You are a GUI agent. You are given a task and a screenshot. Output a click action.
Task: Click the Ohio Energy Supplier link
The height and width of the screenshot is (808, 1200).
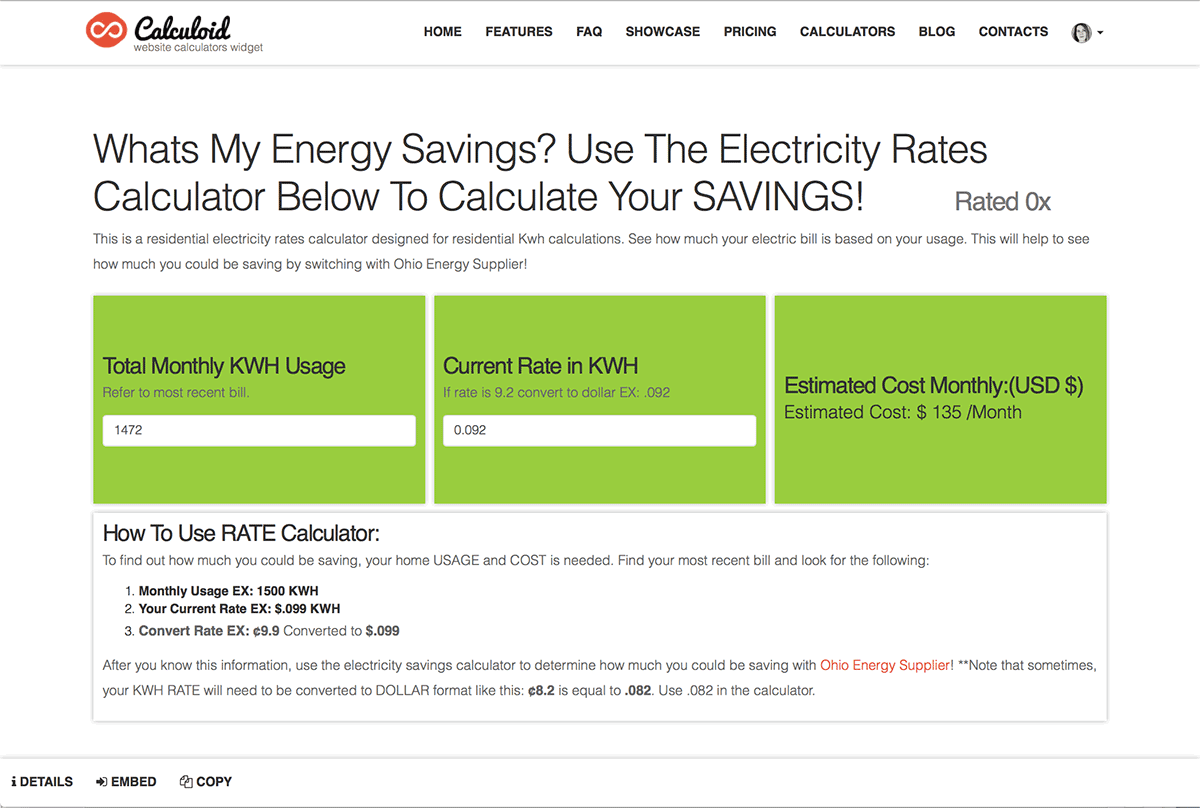coord(884,664)
